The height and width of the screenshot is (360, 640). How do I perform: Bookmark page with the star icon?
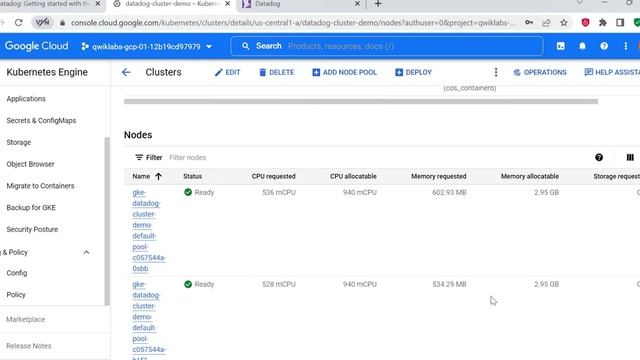[564, 22]
